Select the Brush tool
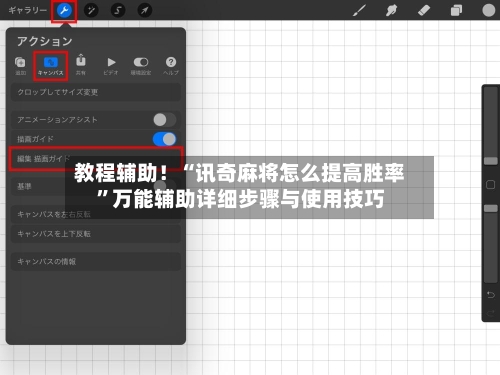The width and height of the screenshot is (500, 375). 359,10
